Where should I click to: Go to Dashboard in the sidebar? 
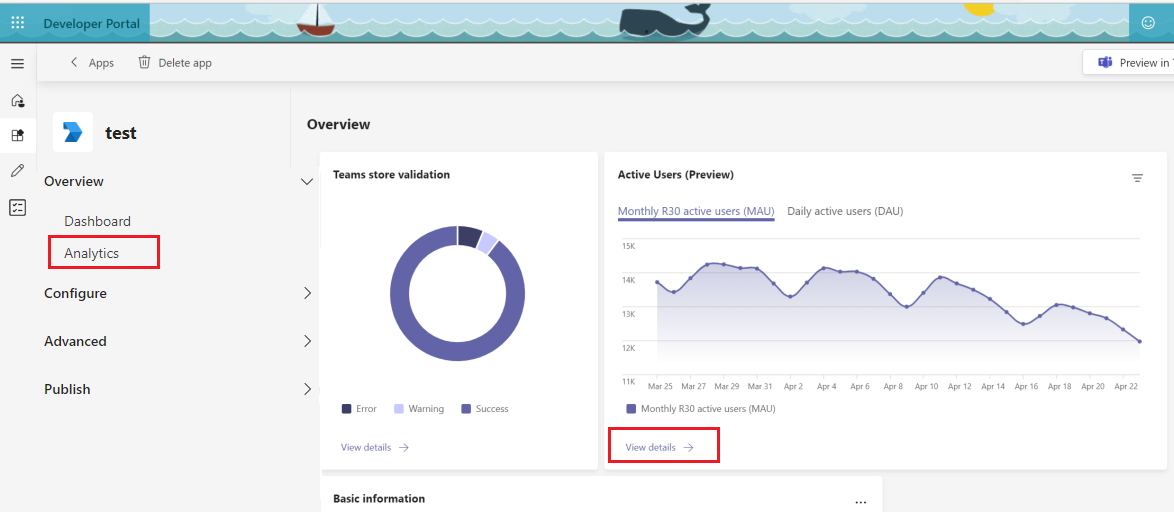click(x=97, y=221)
